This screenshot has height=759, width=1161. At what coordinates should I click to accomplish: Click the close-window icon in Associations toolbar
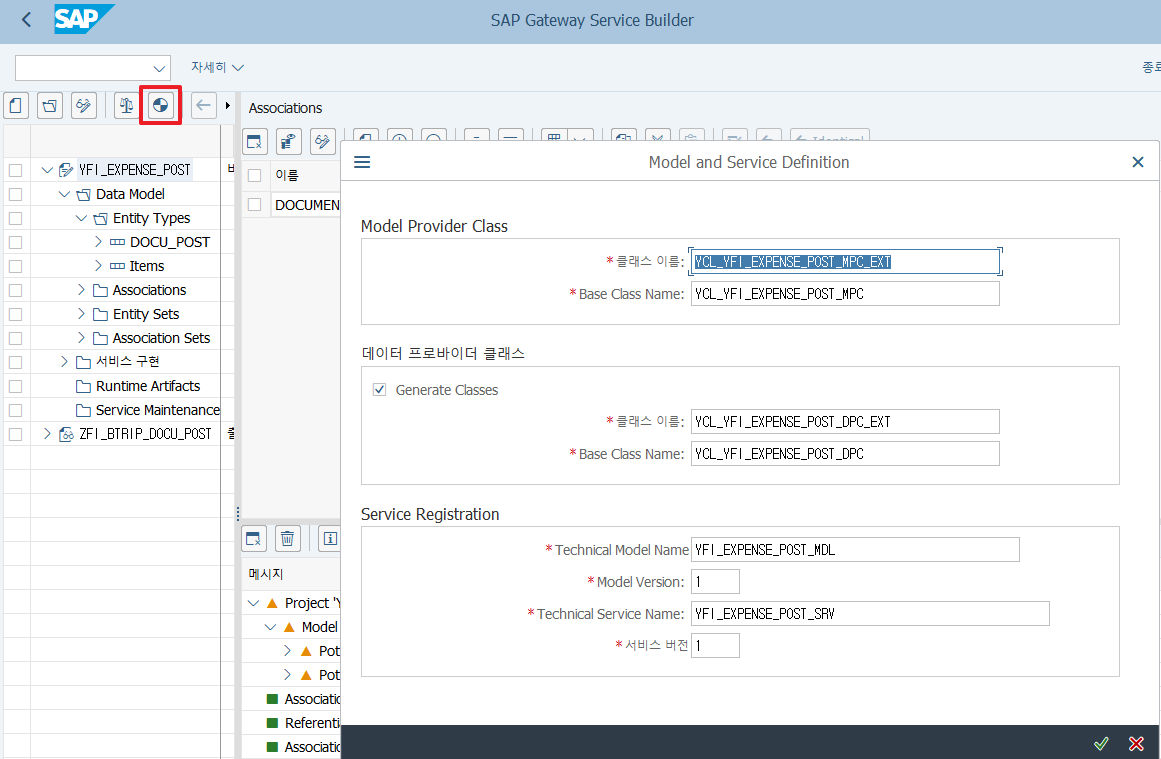click(255, 141)
